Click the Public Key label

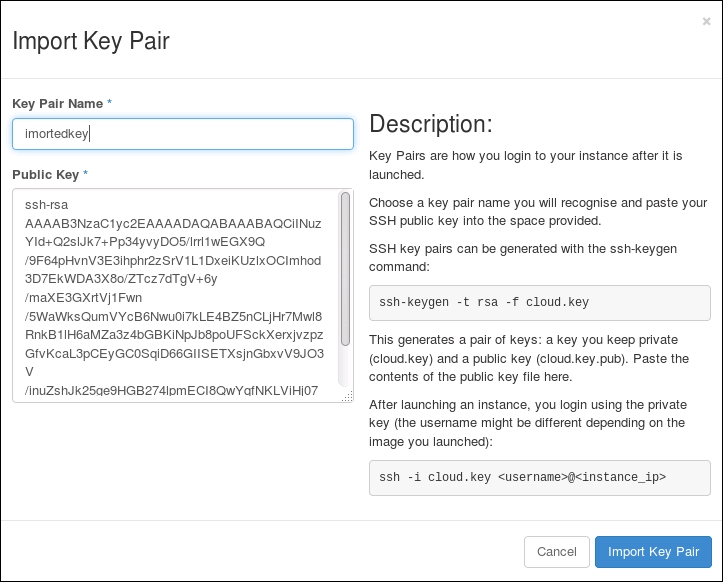point(45,175)
